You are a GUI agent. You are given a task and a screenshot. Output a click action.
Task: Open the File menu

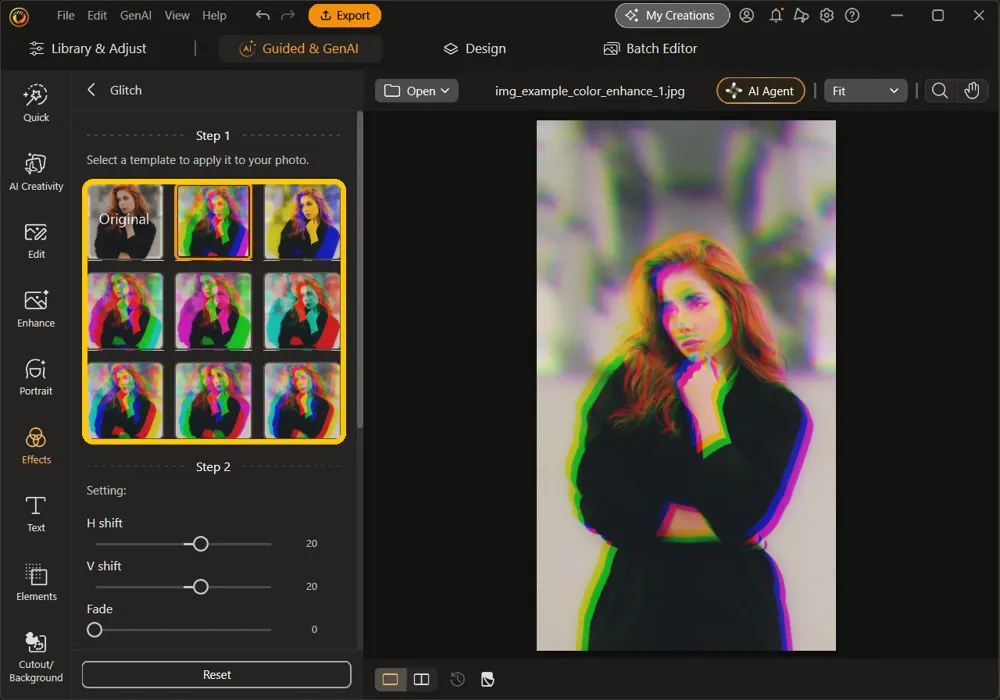click(x=66, y=15)
